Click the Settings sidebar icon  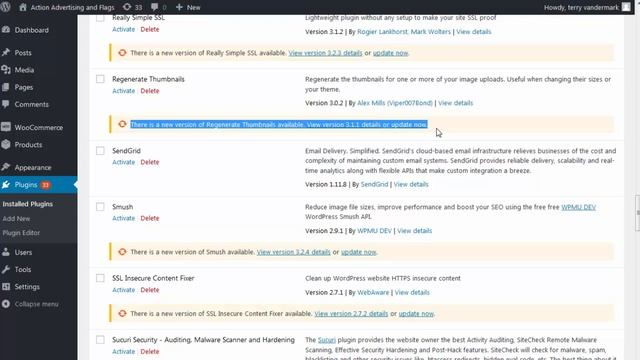point(6,287)
